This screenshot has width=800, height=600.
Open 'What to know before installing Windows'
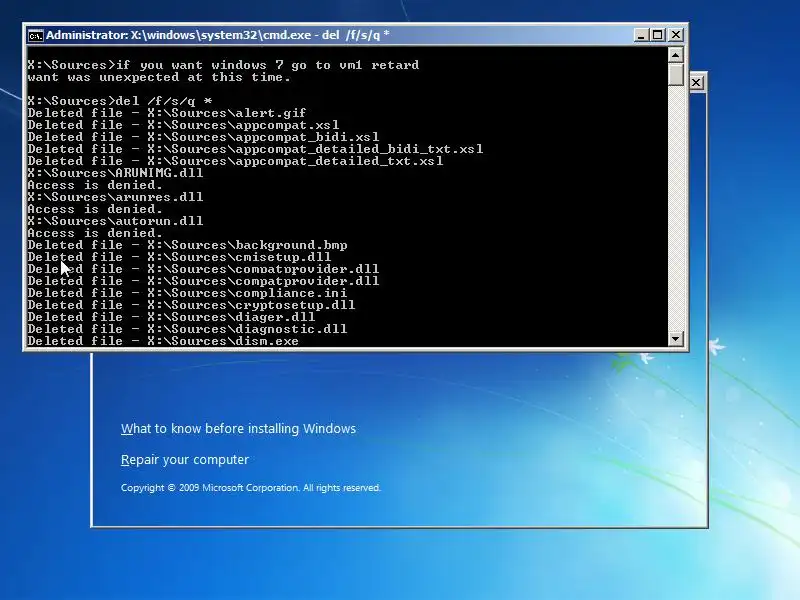(238, 429)
